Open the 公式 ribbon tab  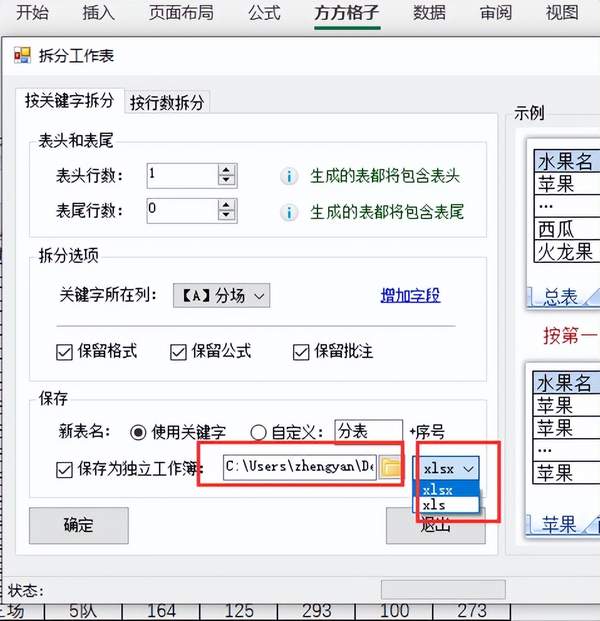pos(264,13)
